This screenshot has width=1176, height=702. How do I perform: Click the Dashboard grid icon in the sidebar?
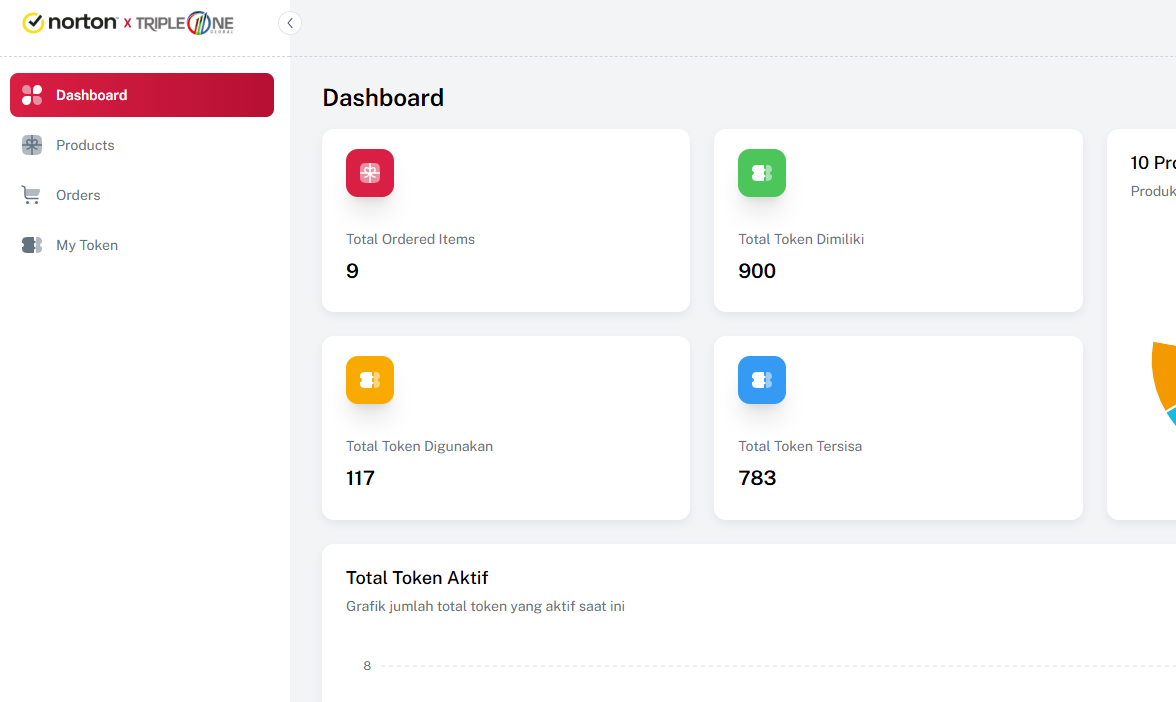point(32,95)
